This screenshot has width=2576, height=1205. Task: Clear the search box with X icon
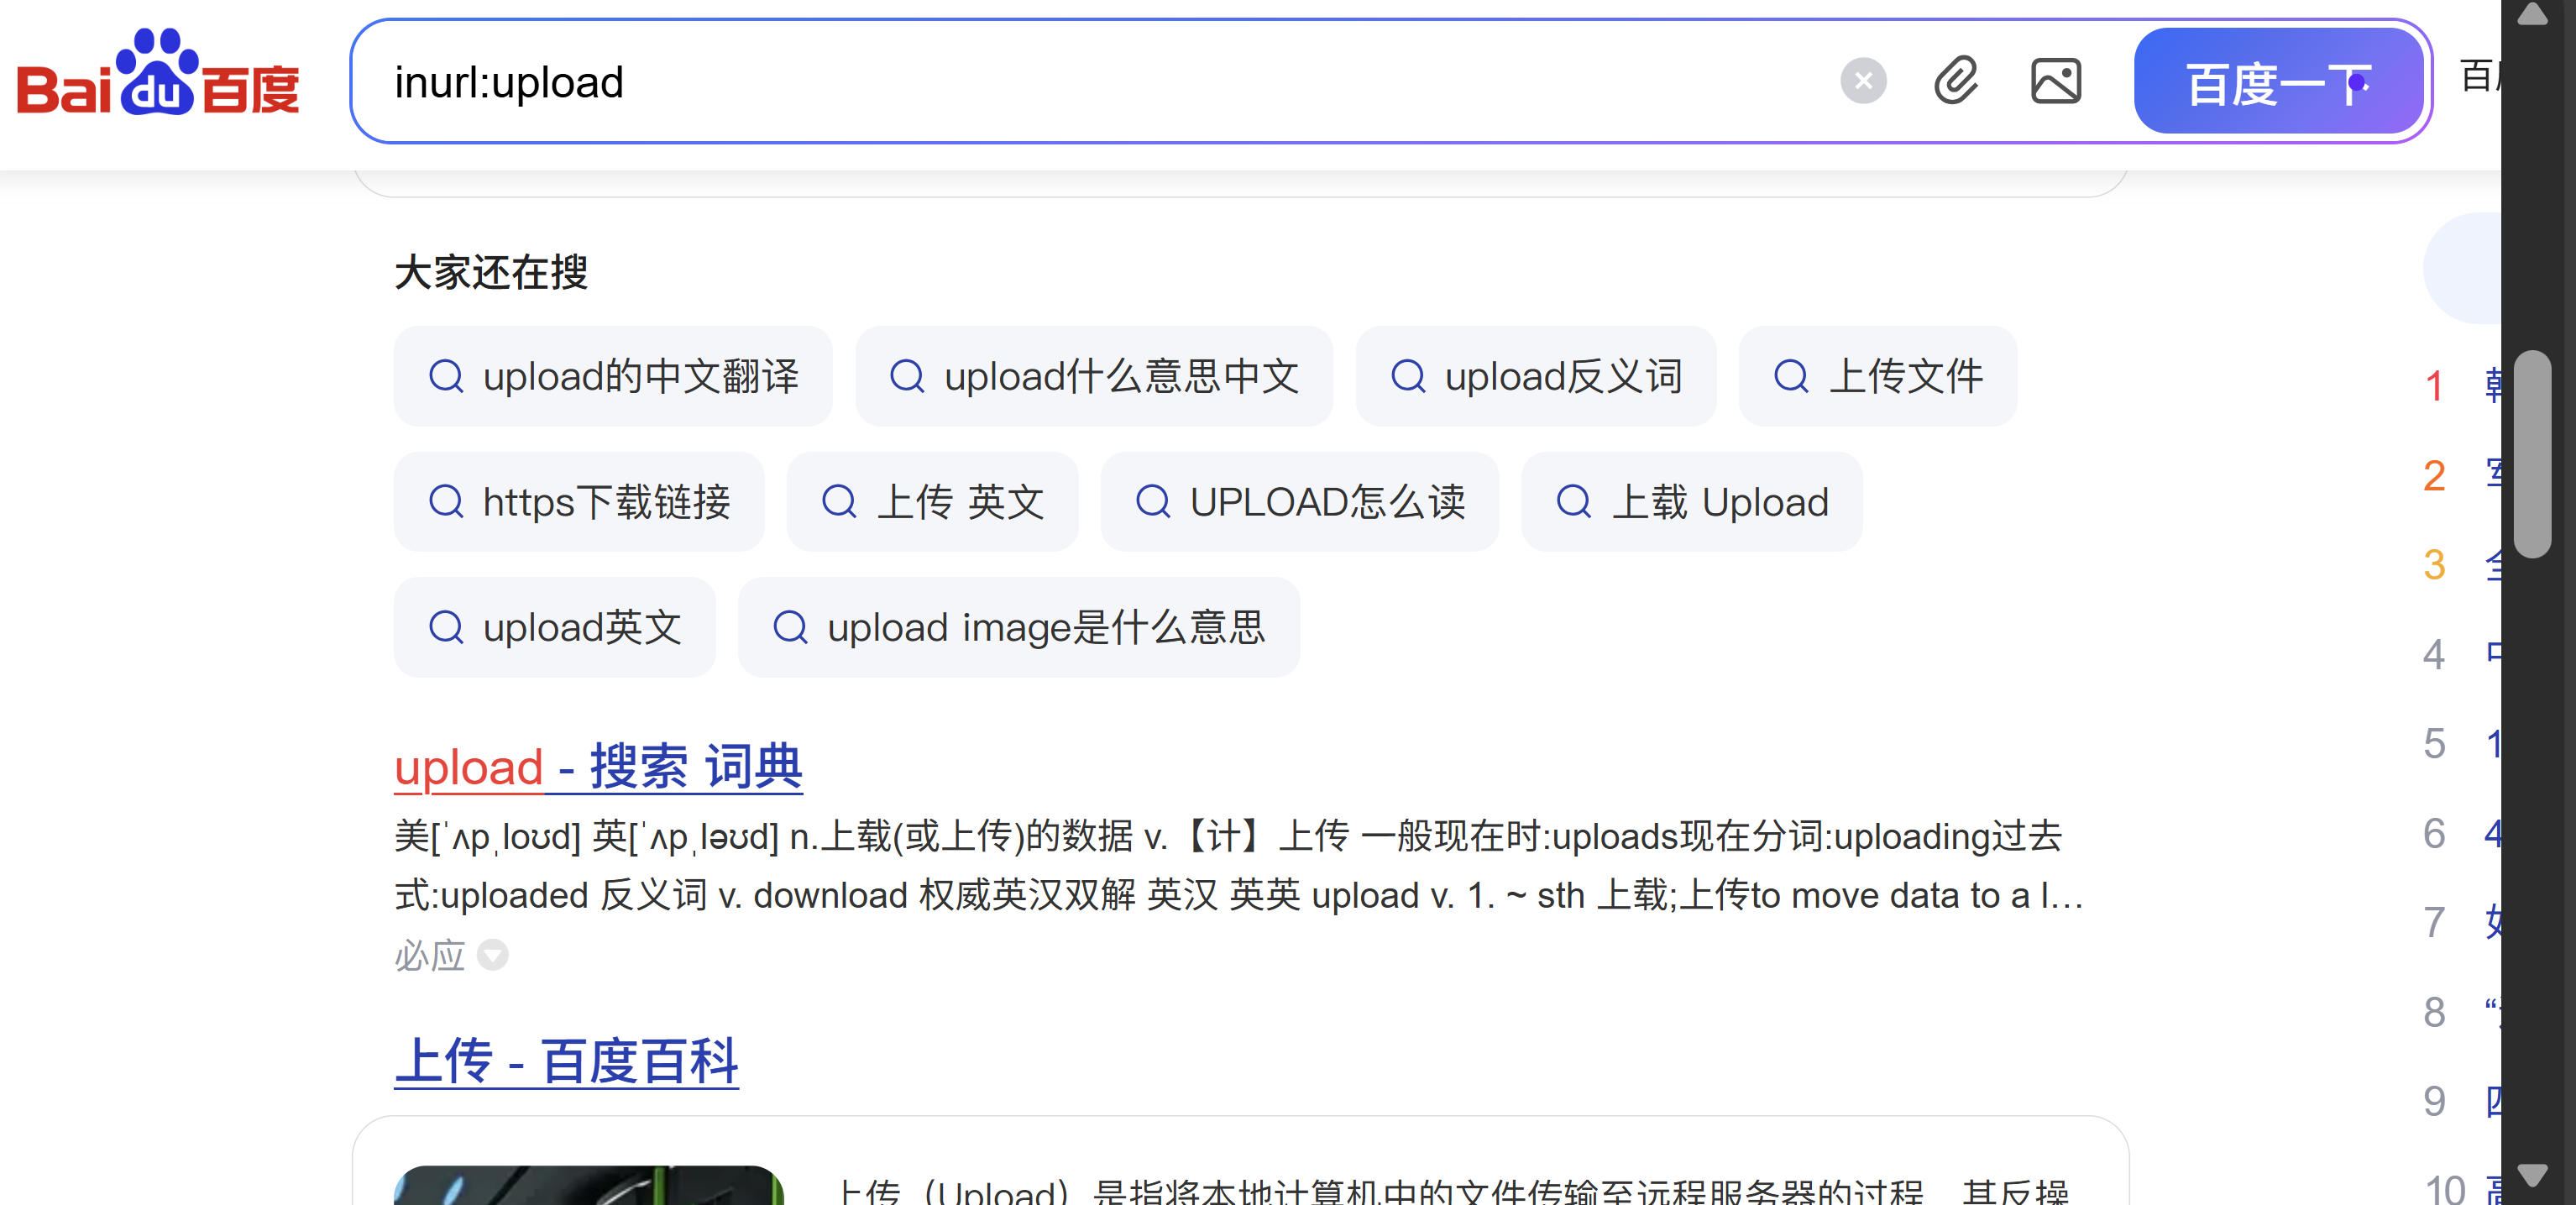[x=1862, y=82]
